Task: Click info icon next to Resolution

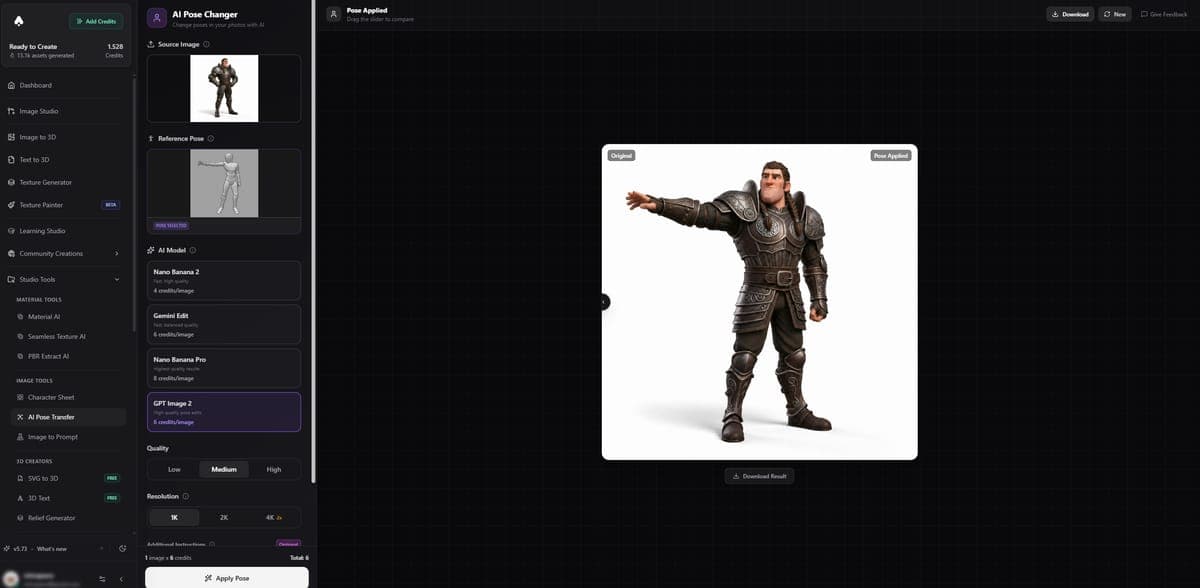Action: 186,496
